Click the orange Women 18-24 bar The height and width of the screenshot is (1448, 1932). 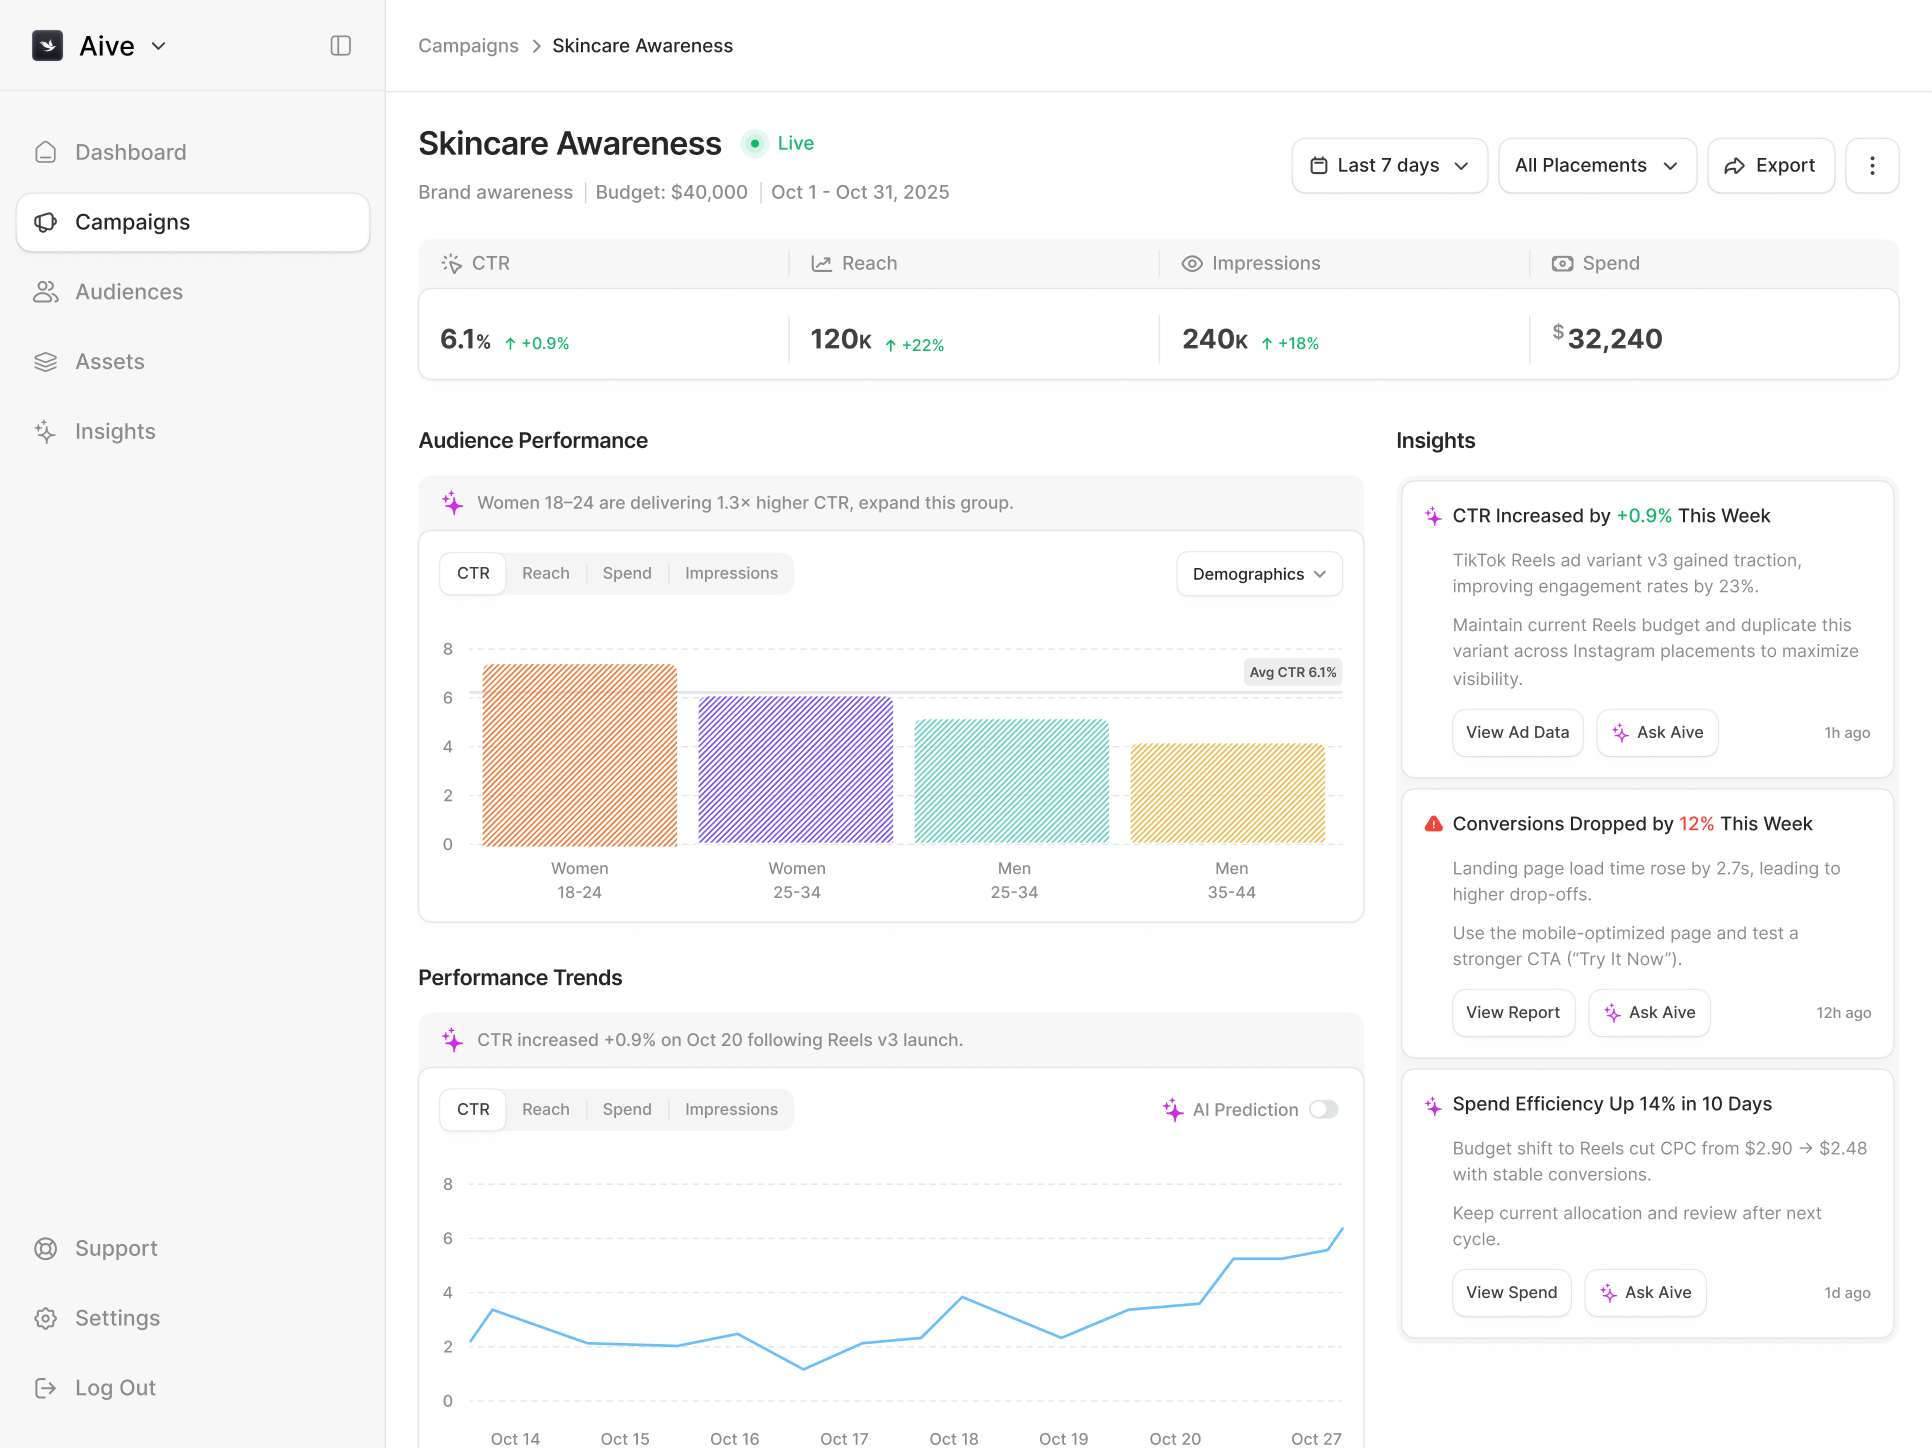[x=580, y=755]
